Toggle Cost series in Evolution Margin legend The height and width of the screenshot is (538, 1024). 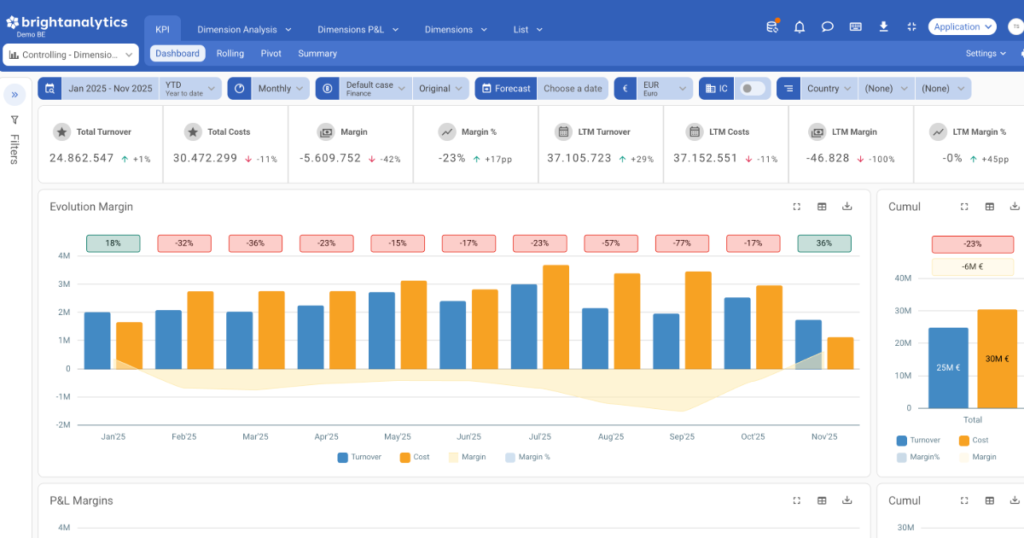pos(414,457)
